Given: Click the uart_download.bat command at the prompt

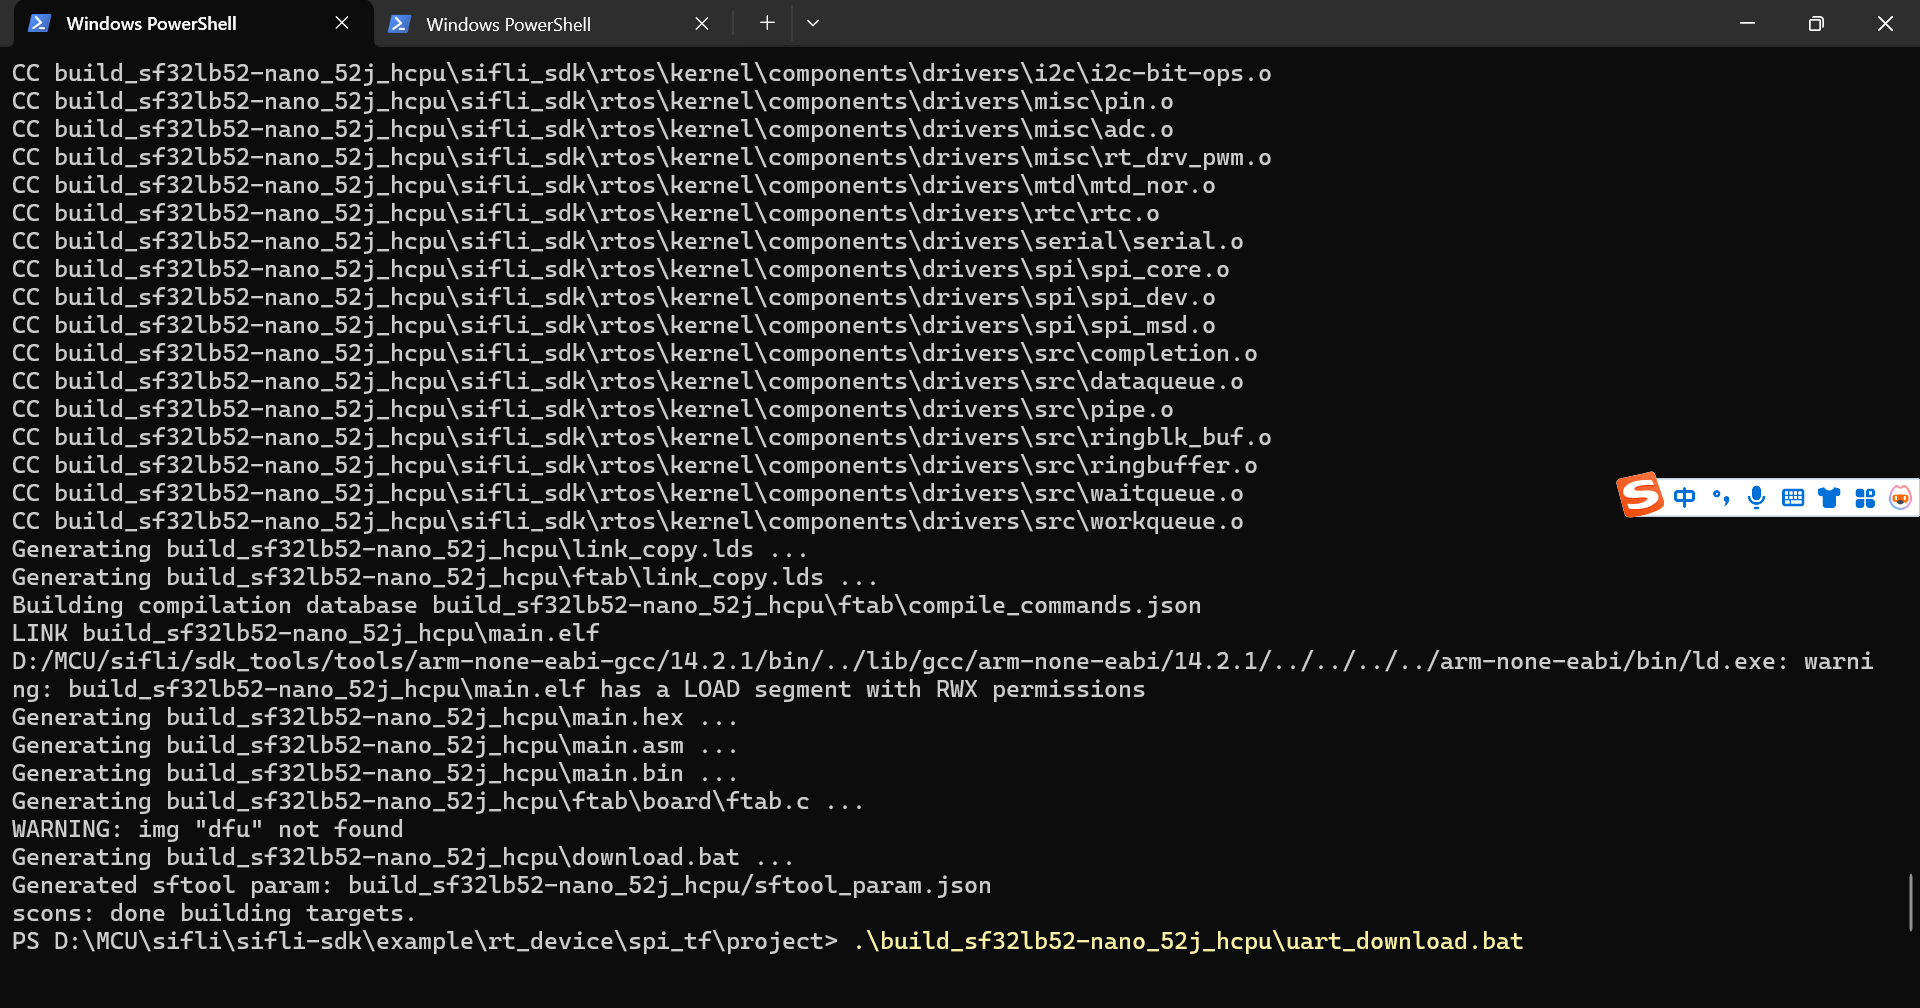Looking at the screenshot, I should (x=1188, y=941).
